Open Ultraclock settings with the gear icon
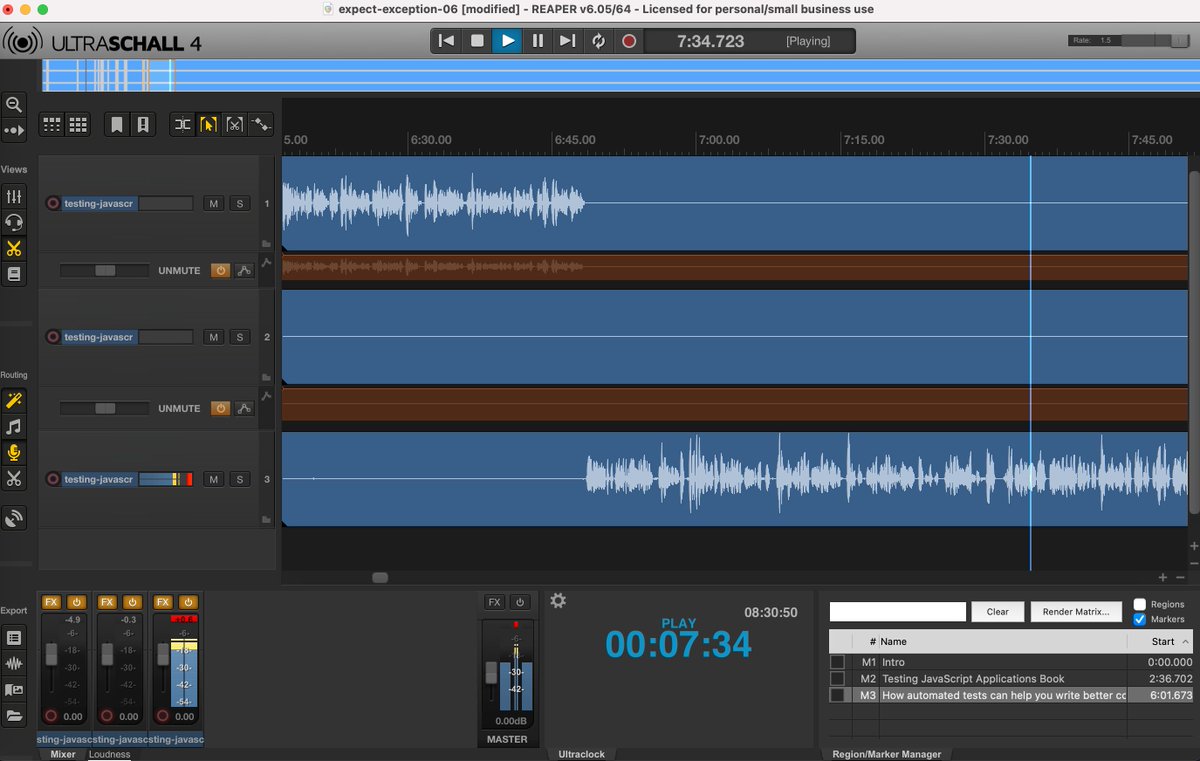The width and height of the screenshot is (1200, 761). pyautogui.click(x=558, y=600)
